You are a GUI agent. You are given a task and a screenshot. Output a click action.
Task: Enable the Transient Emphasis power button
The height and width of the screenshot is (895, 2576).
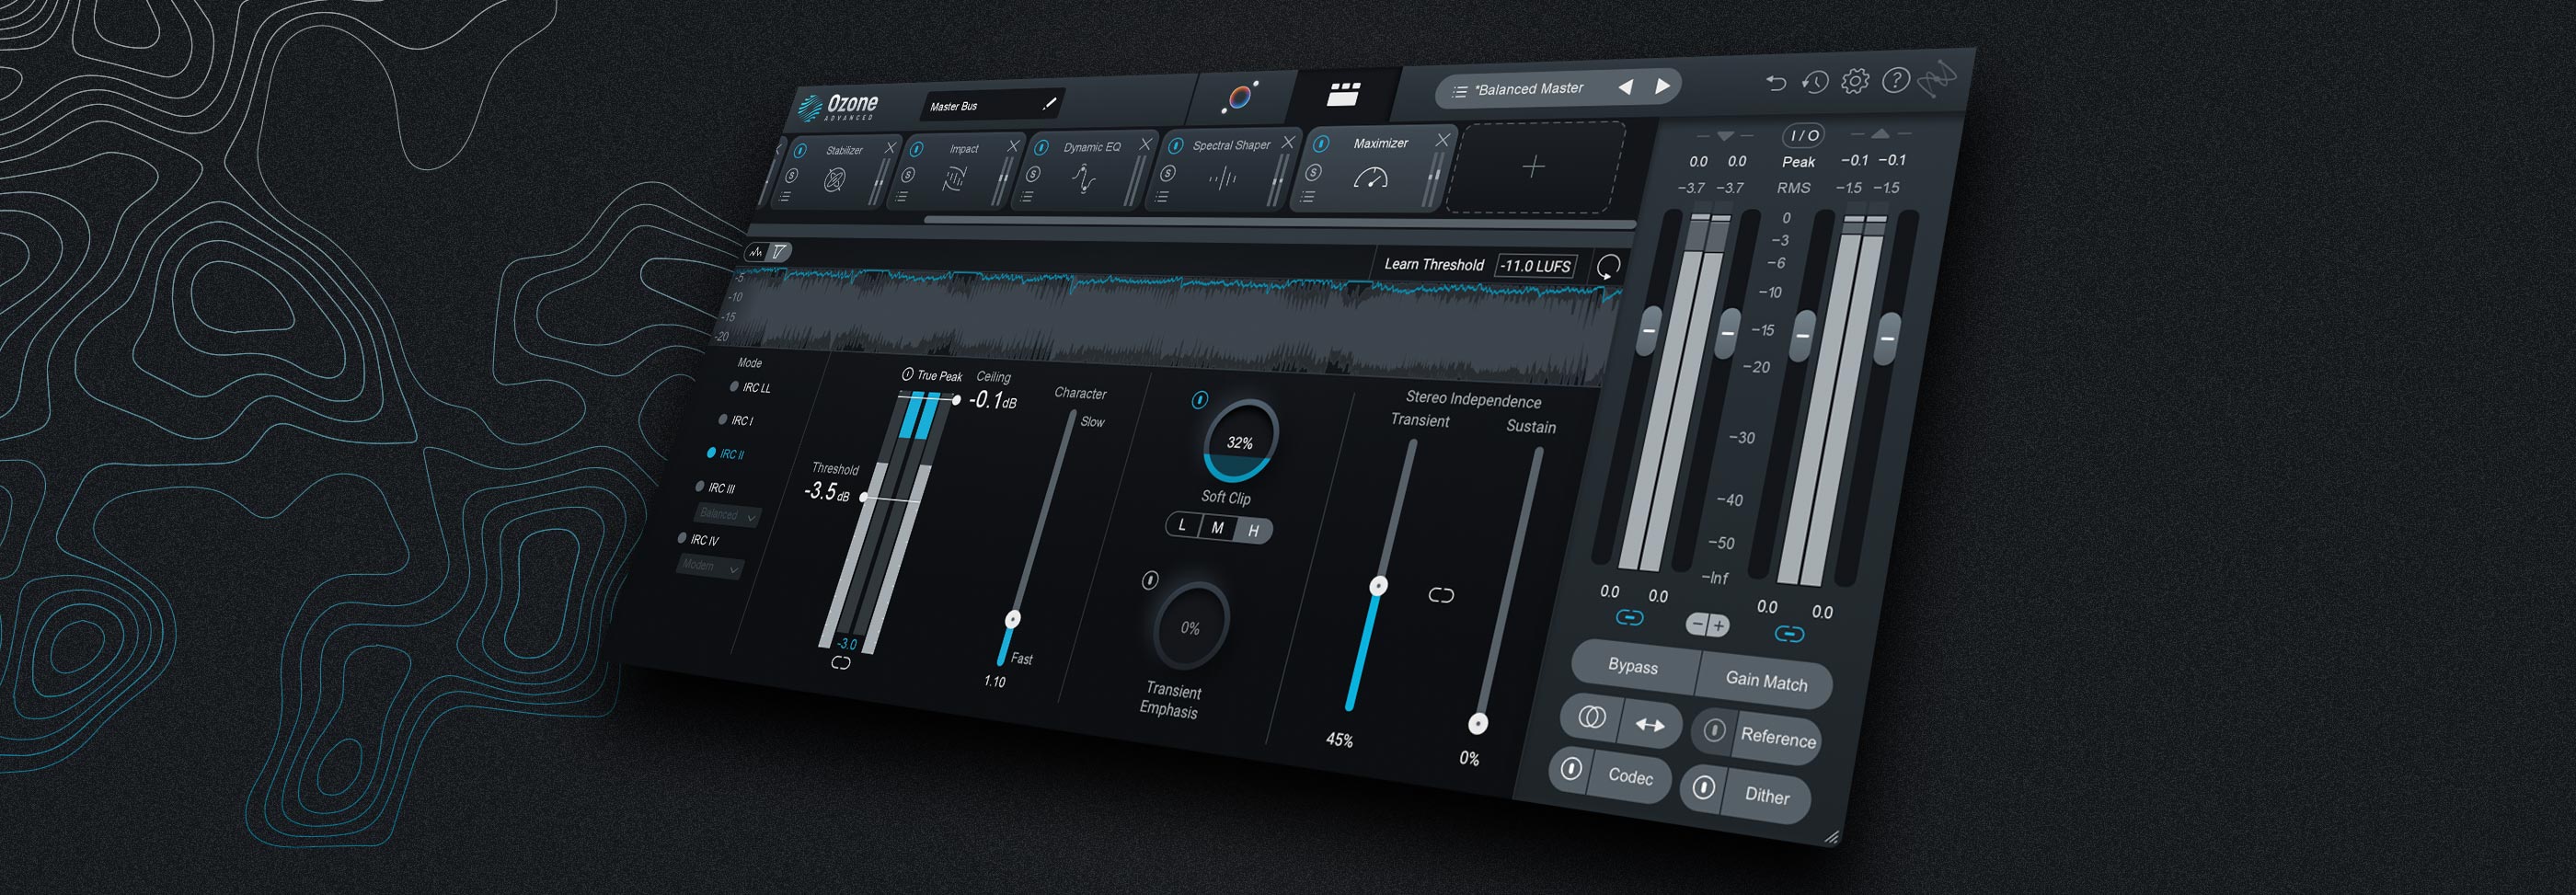click(1150, 580)
